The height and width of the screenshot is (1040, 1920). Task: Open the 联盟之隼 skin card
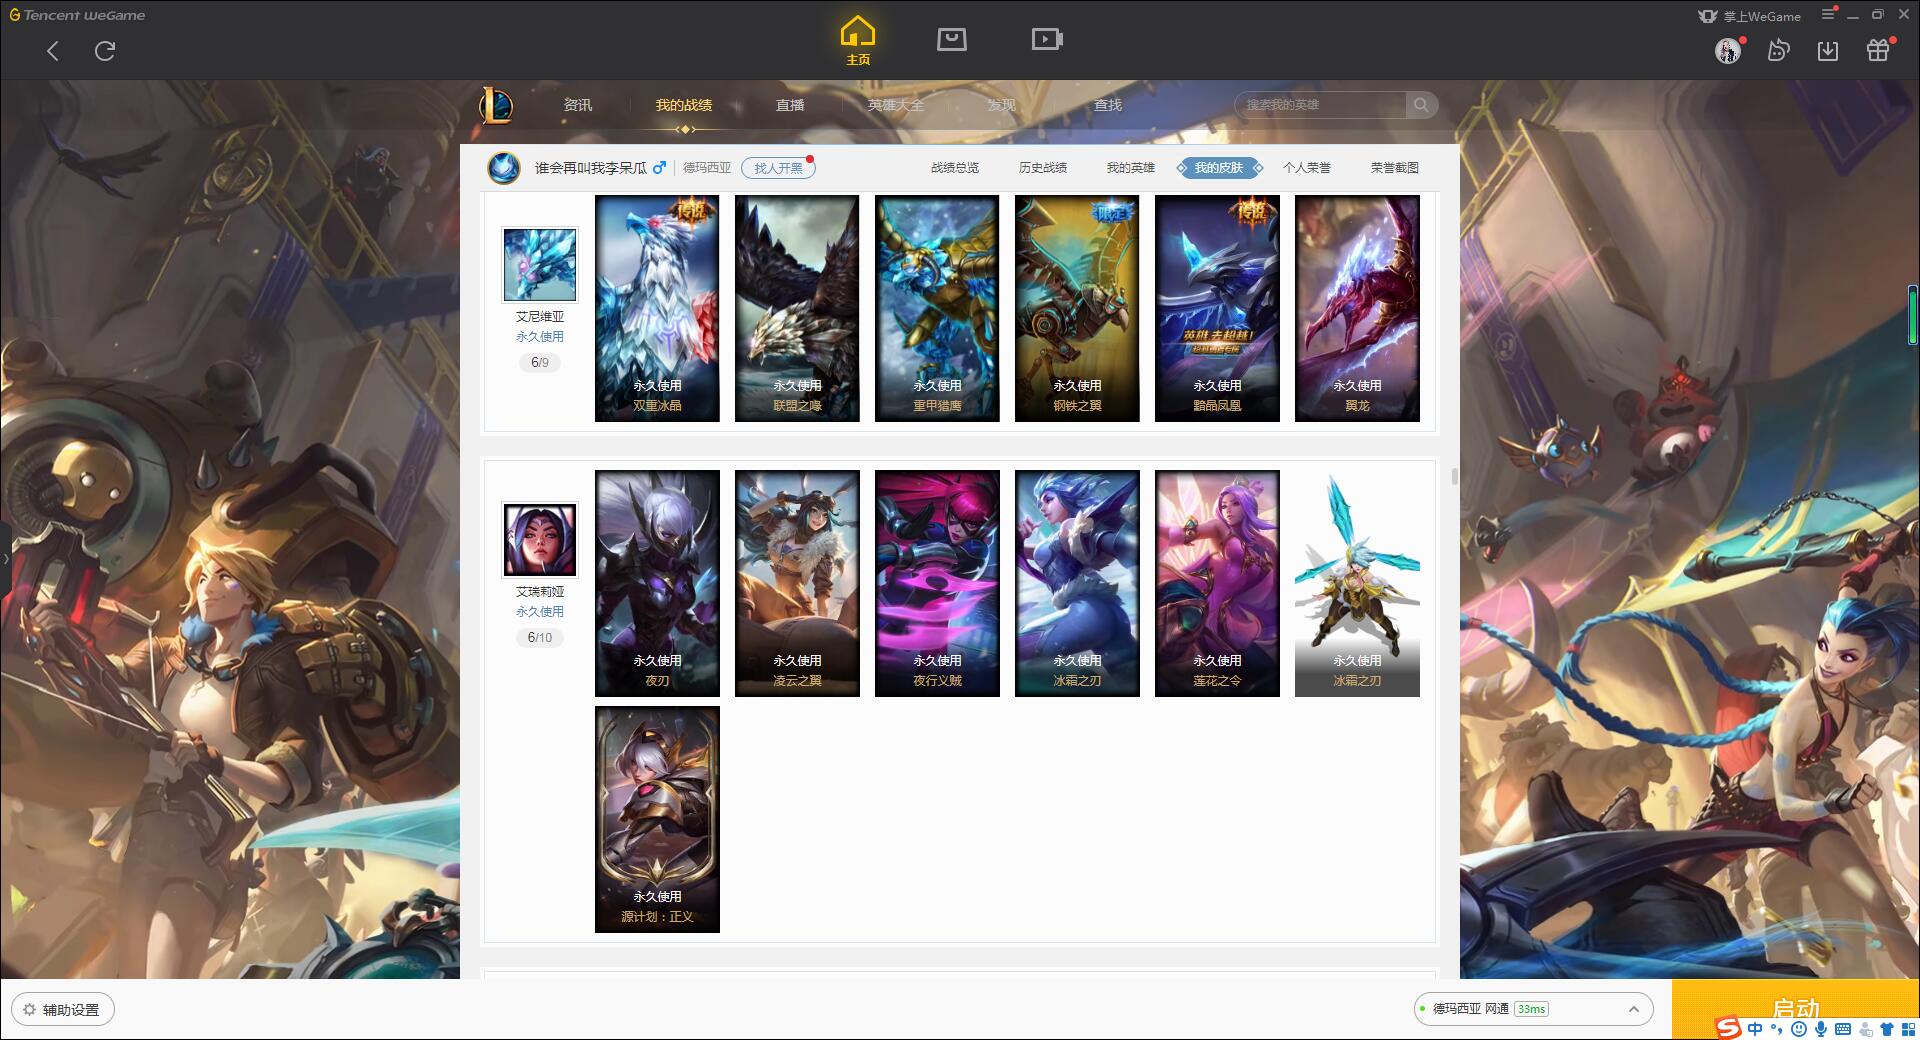pyautogui.click(x=797, y=308)
